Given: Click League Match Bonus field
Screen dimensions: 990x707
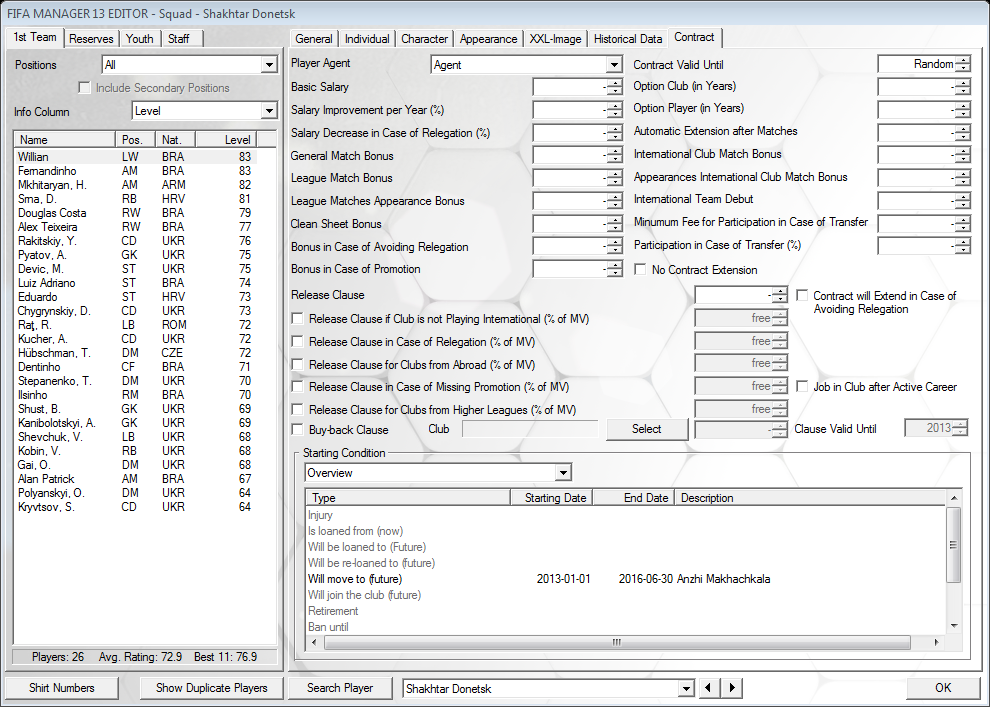Looking at the screenshot, I should click(570, 178).
